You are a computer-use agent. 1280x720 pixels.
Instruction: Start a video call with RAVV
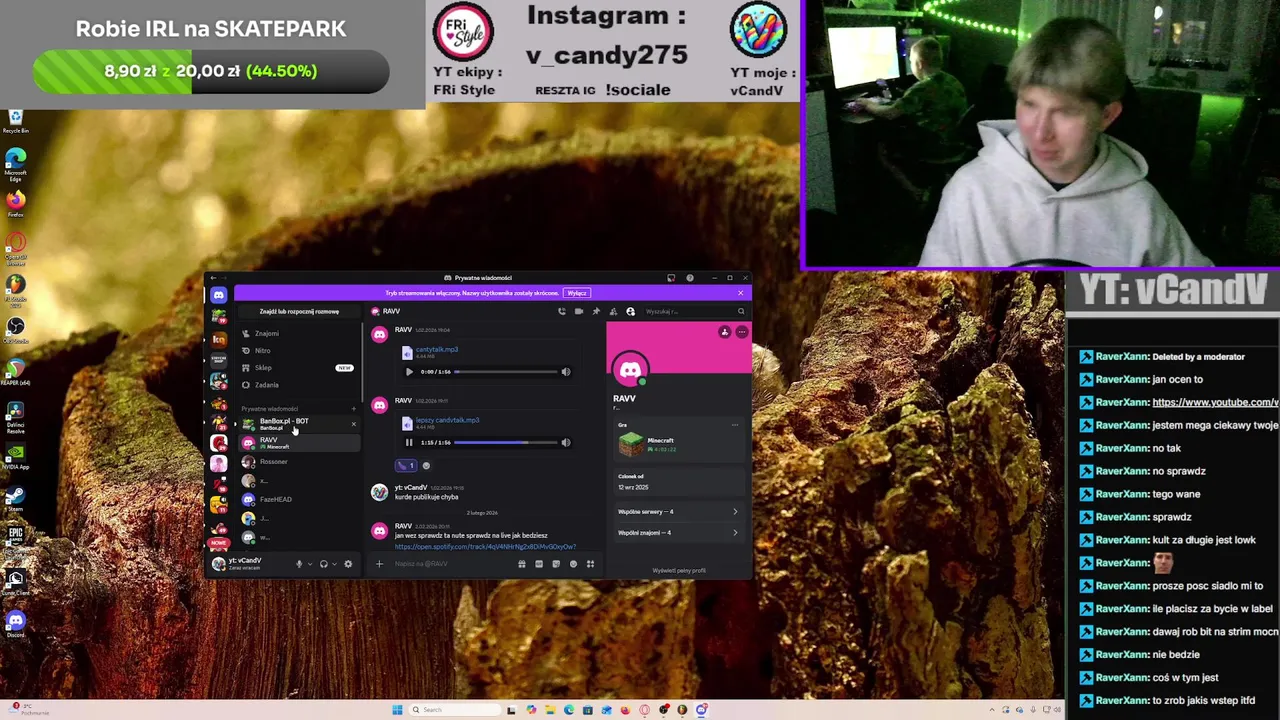pos(579,311)
